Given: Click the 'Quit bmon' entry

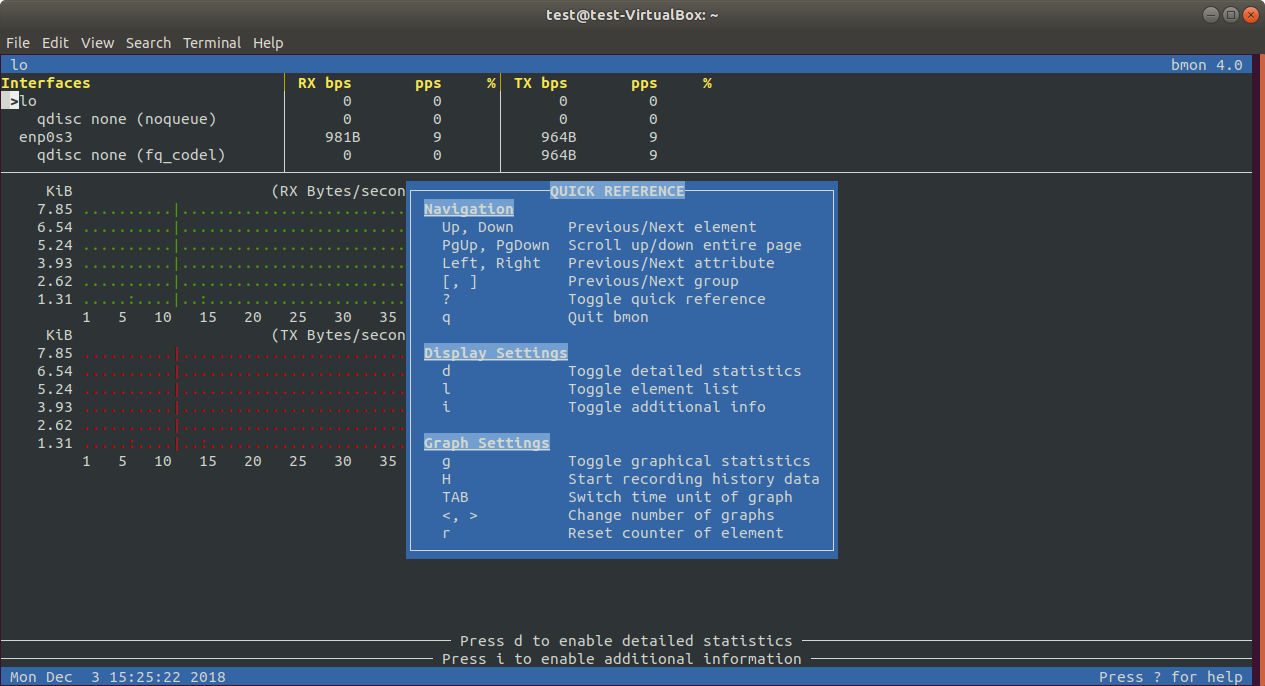Looking at the screenshot, I should pos(608,317).
